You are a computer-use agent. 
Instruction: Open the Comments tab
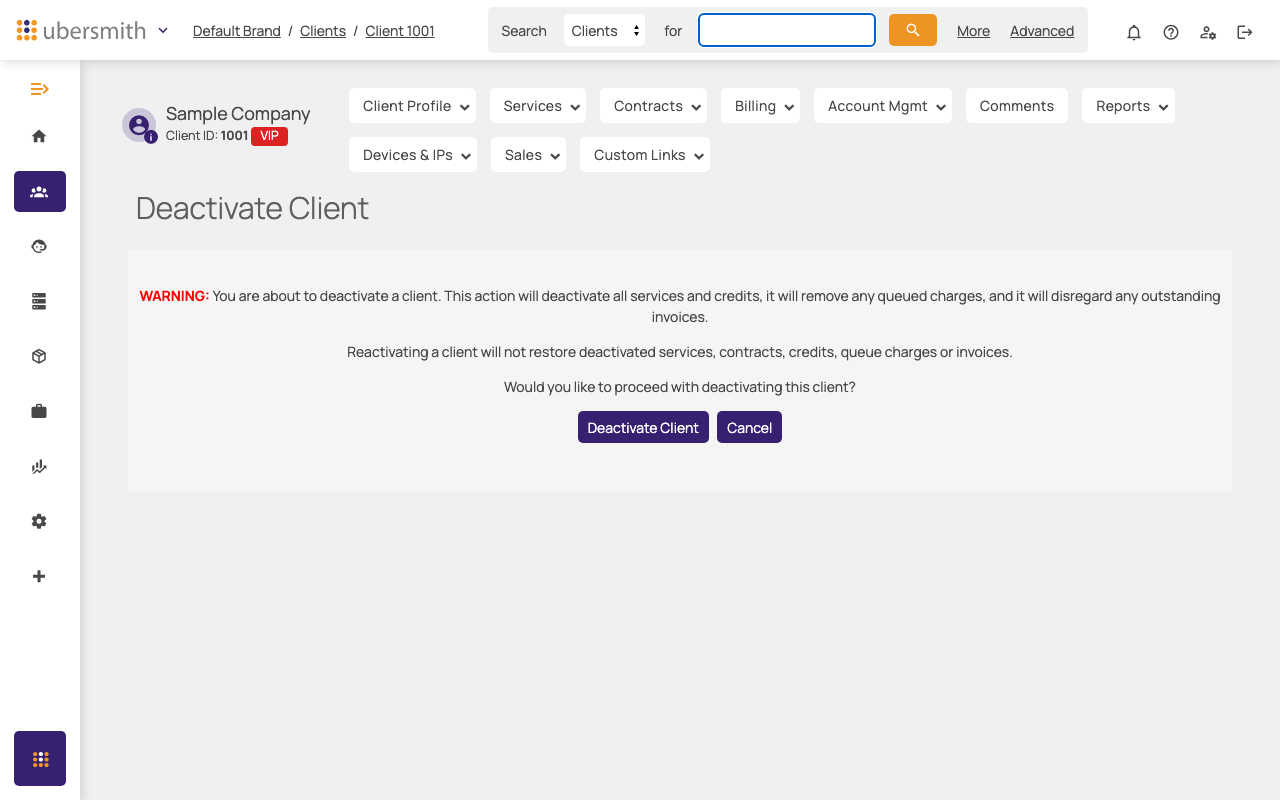(x=1017, y=106)
